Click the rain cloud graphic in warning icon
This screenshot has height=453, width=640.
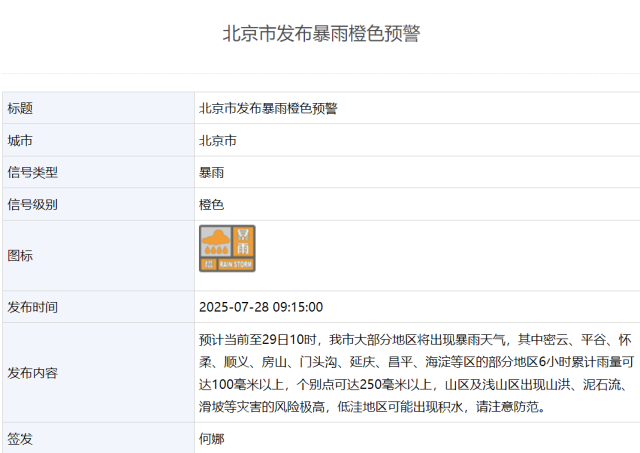coord(215,242)
